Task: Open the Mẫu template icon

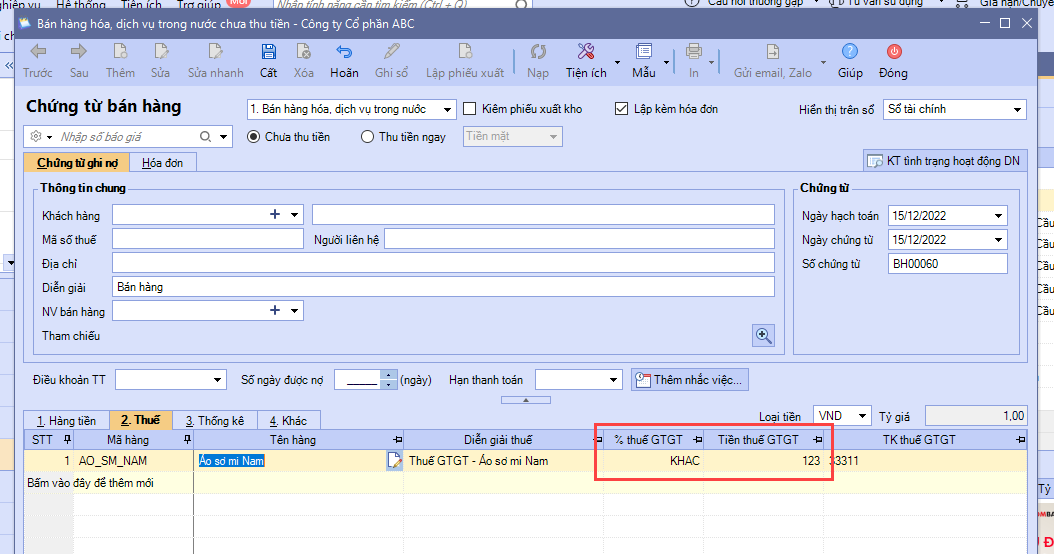Action: pyautogui.click(x=643, y=52)
